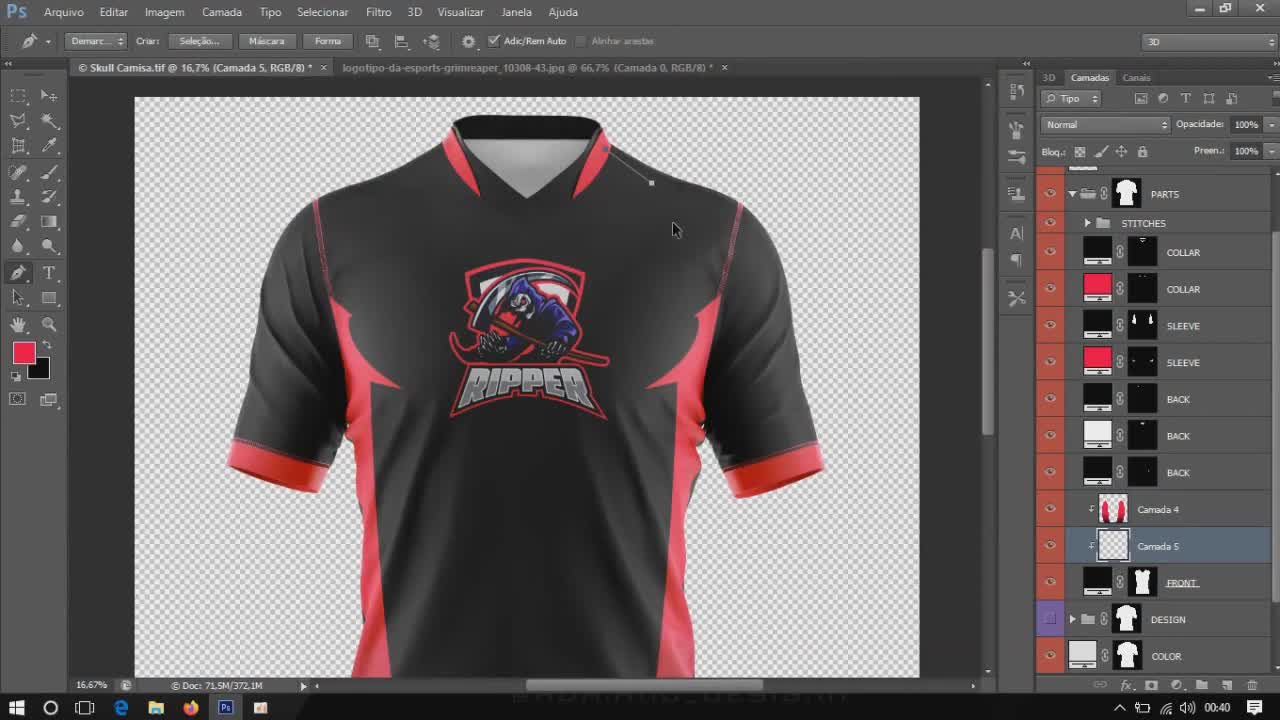Open the Tipo layer filter dropdown

coord(1071,98)
